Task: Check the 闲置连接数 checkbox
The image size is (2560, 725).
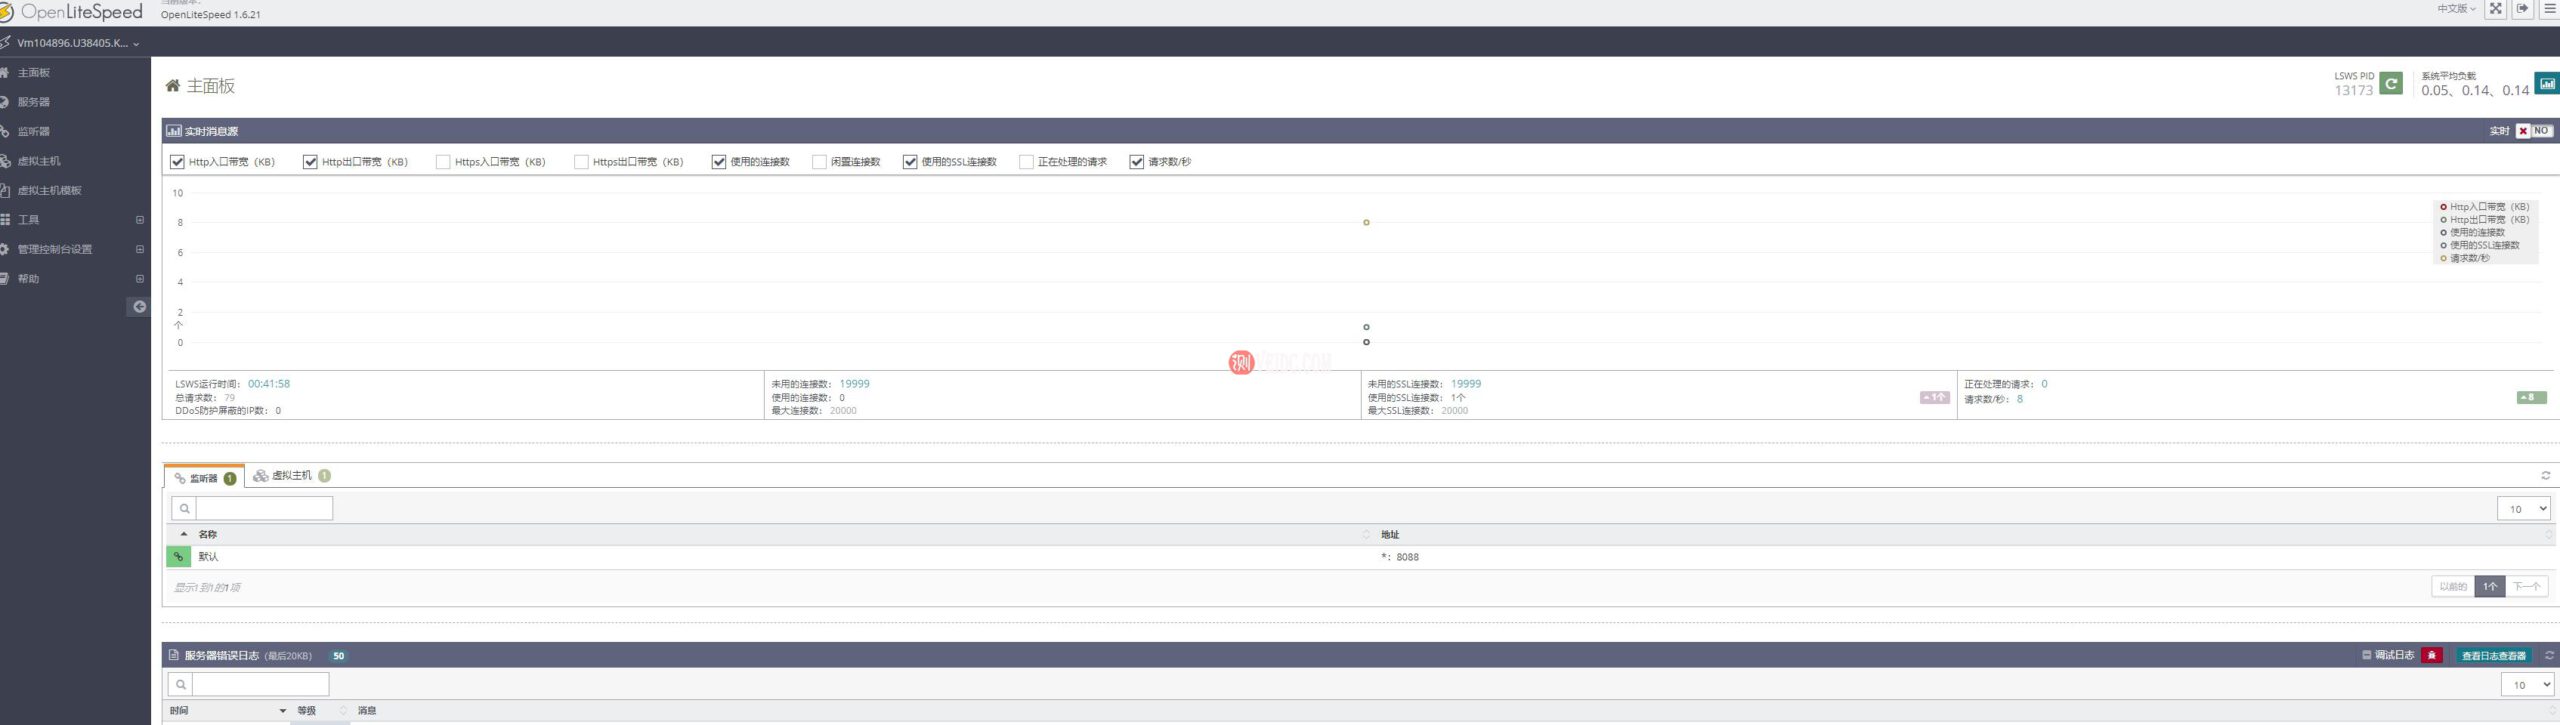Action: click(x=819, y=162)
